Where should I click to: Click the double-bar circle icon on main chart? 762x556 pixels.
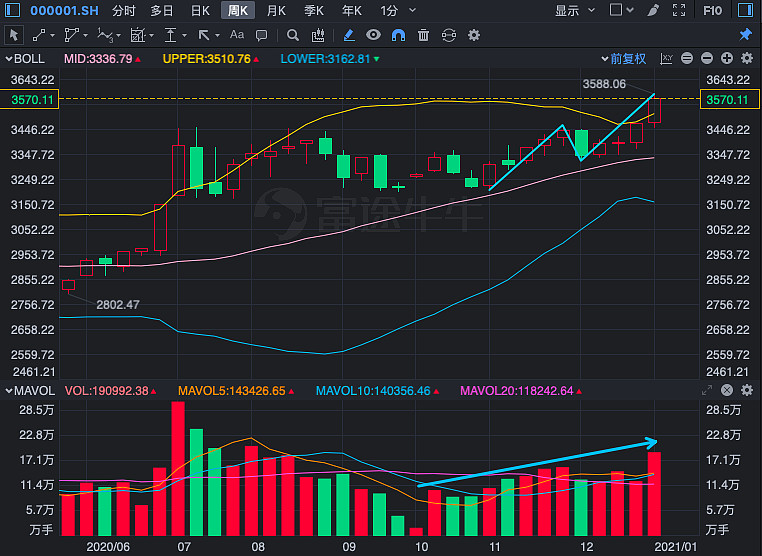(x=687, y=59)
